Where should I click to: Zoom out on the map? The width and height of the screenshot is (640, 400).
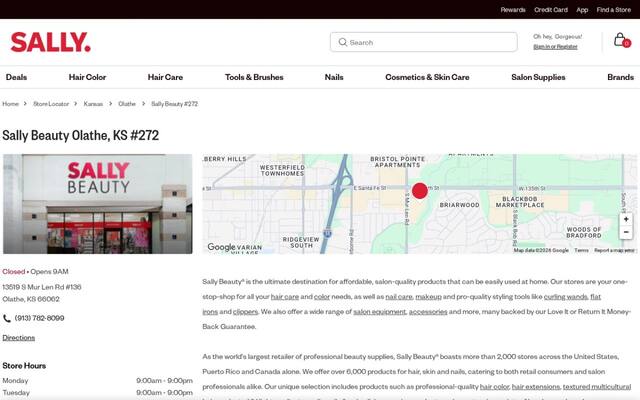[626, 232]
